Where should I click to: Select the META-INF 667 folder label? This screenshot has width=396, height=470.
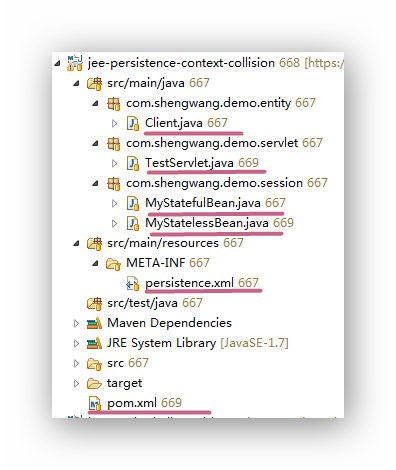168,263
